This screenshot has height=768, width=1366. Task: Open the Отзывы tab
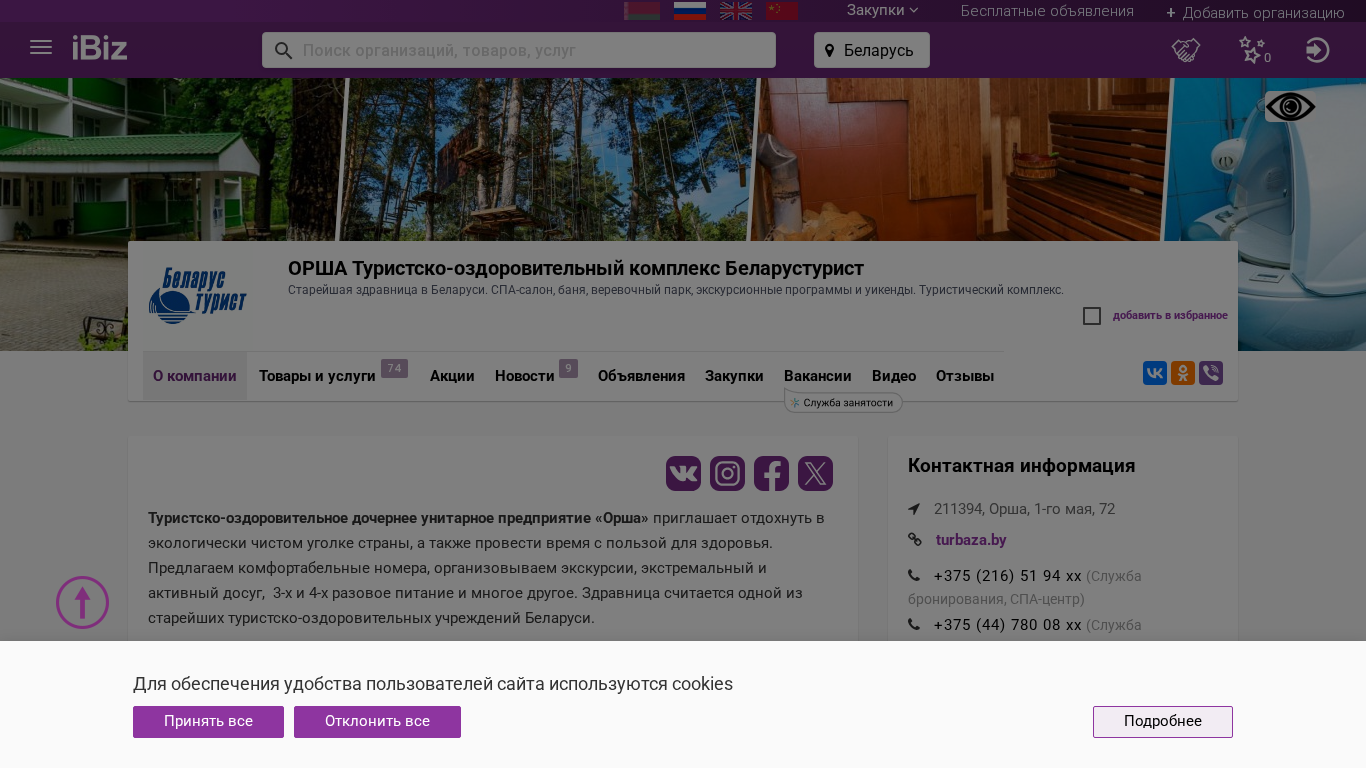coord(965,376)
